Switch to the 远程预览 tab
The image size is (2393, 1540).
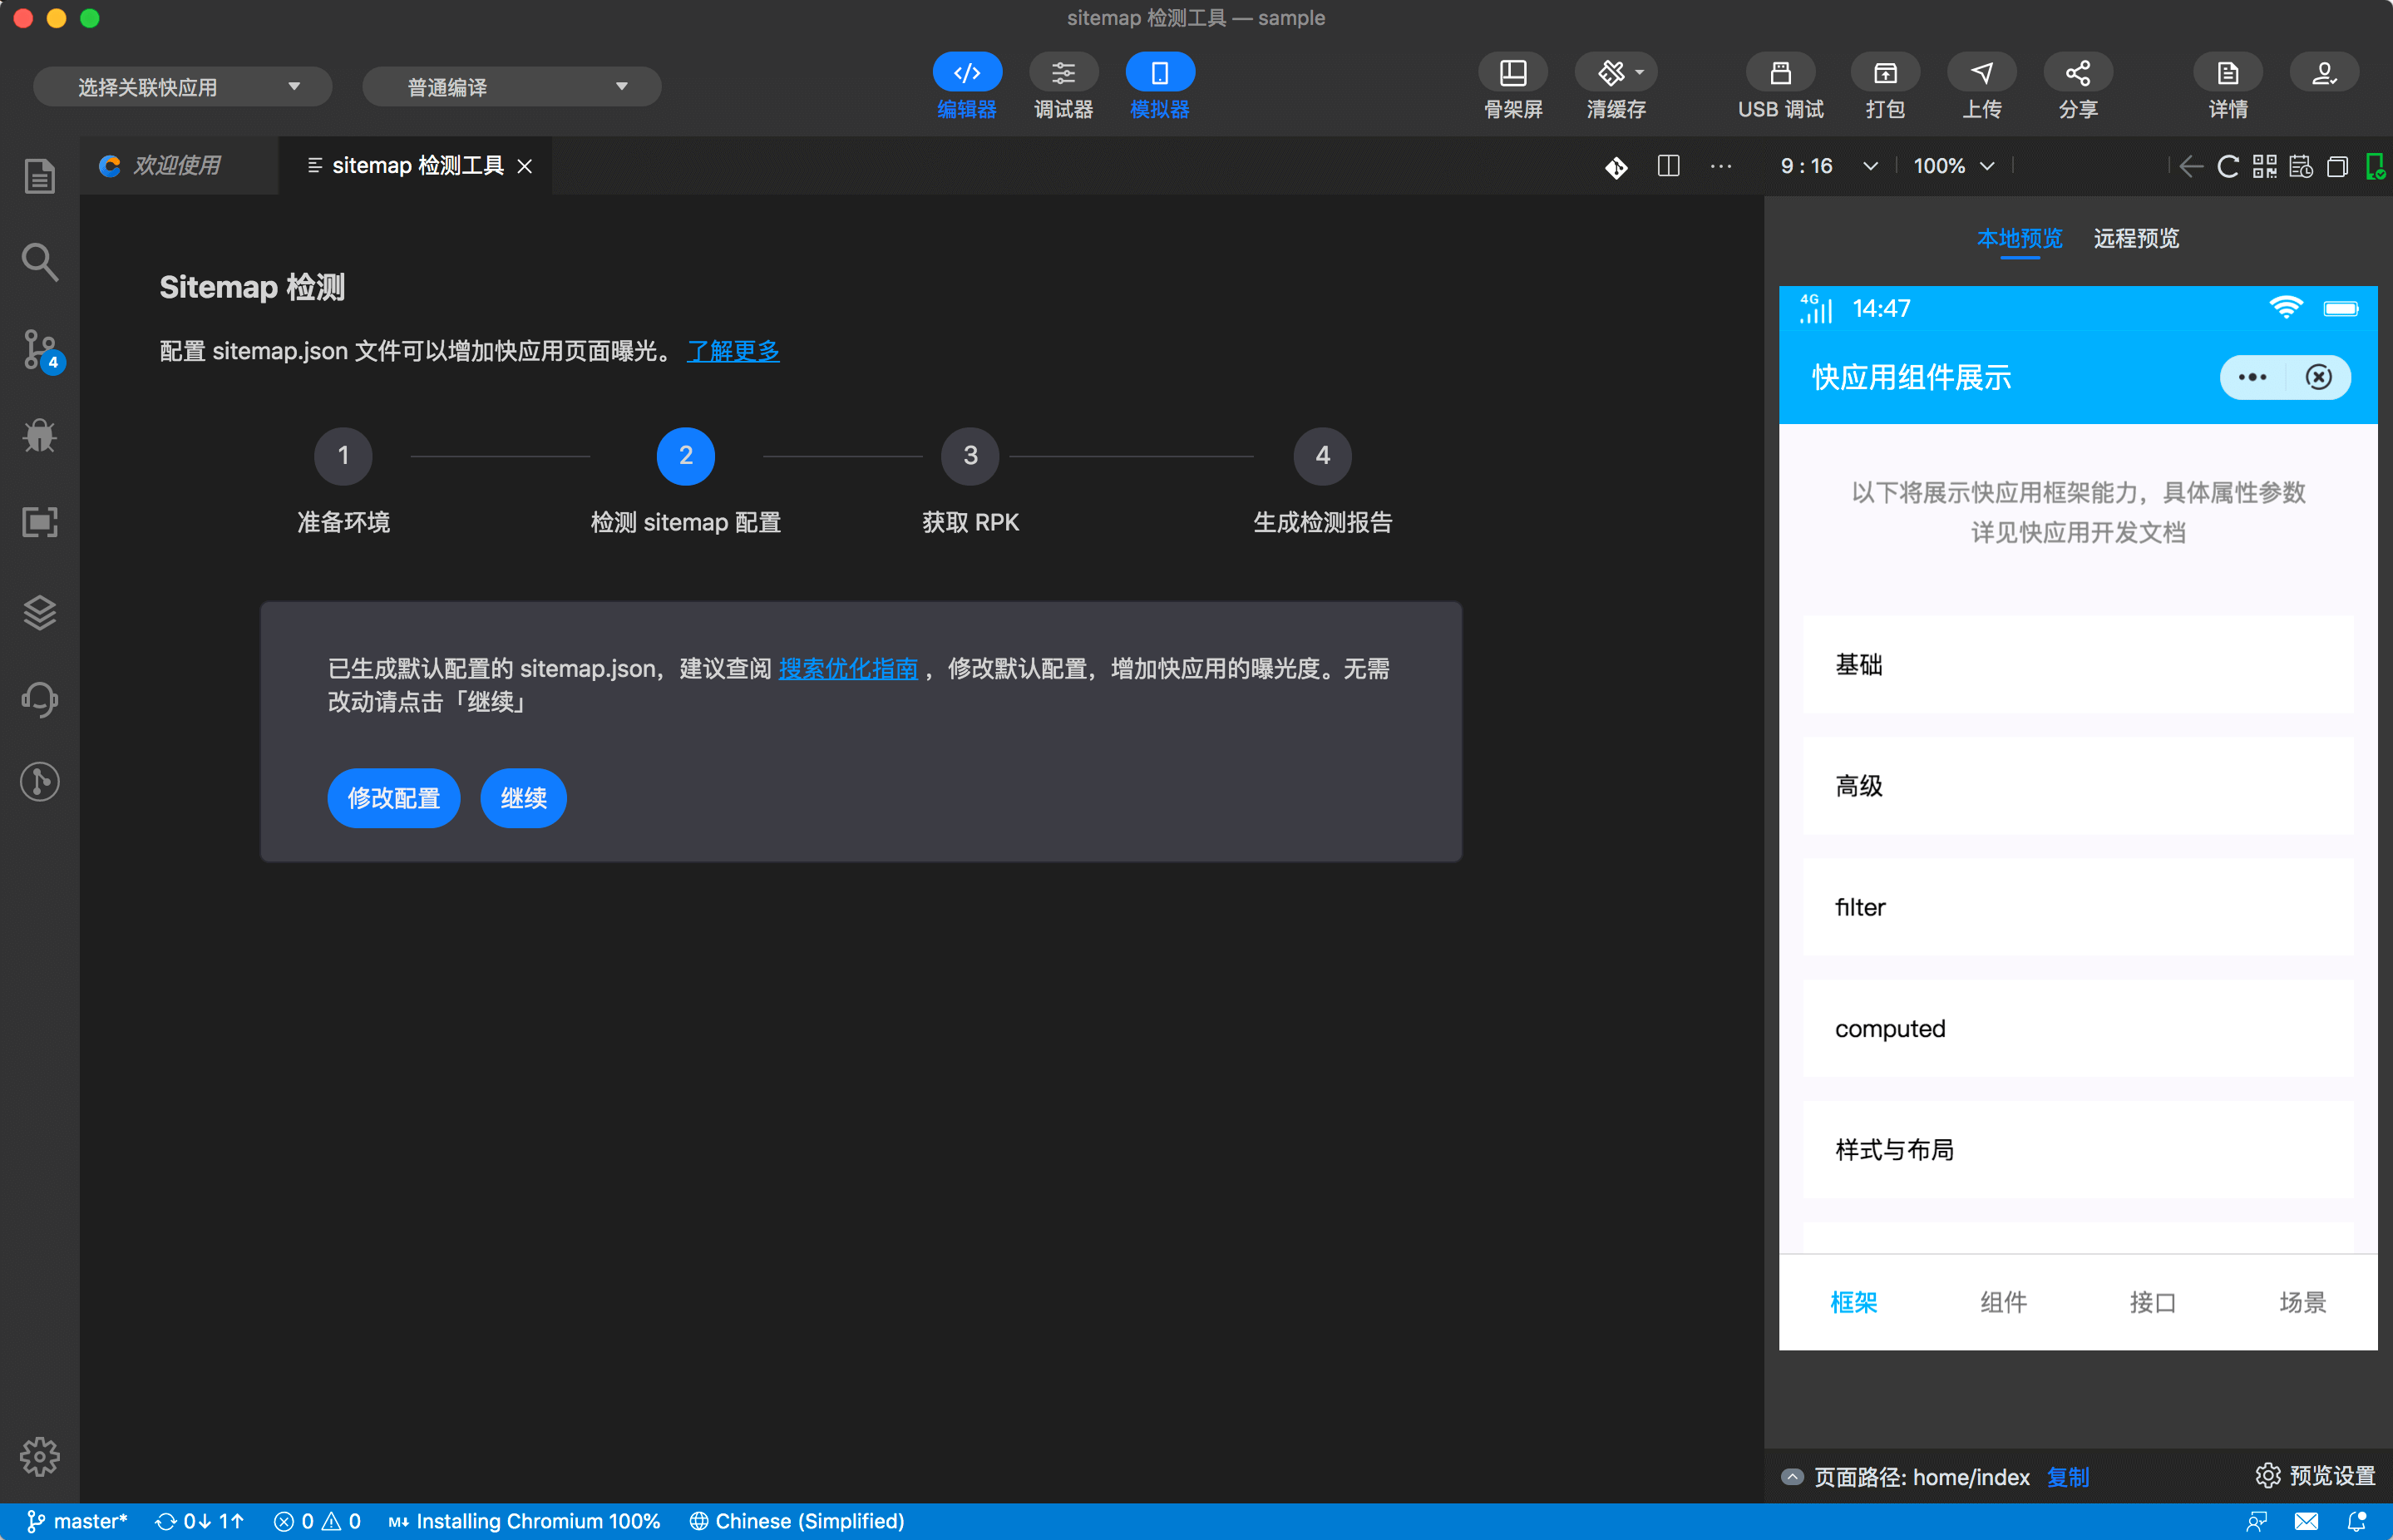point(2135,239)
